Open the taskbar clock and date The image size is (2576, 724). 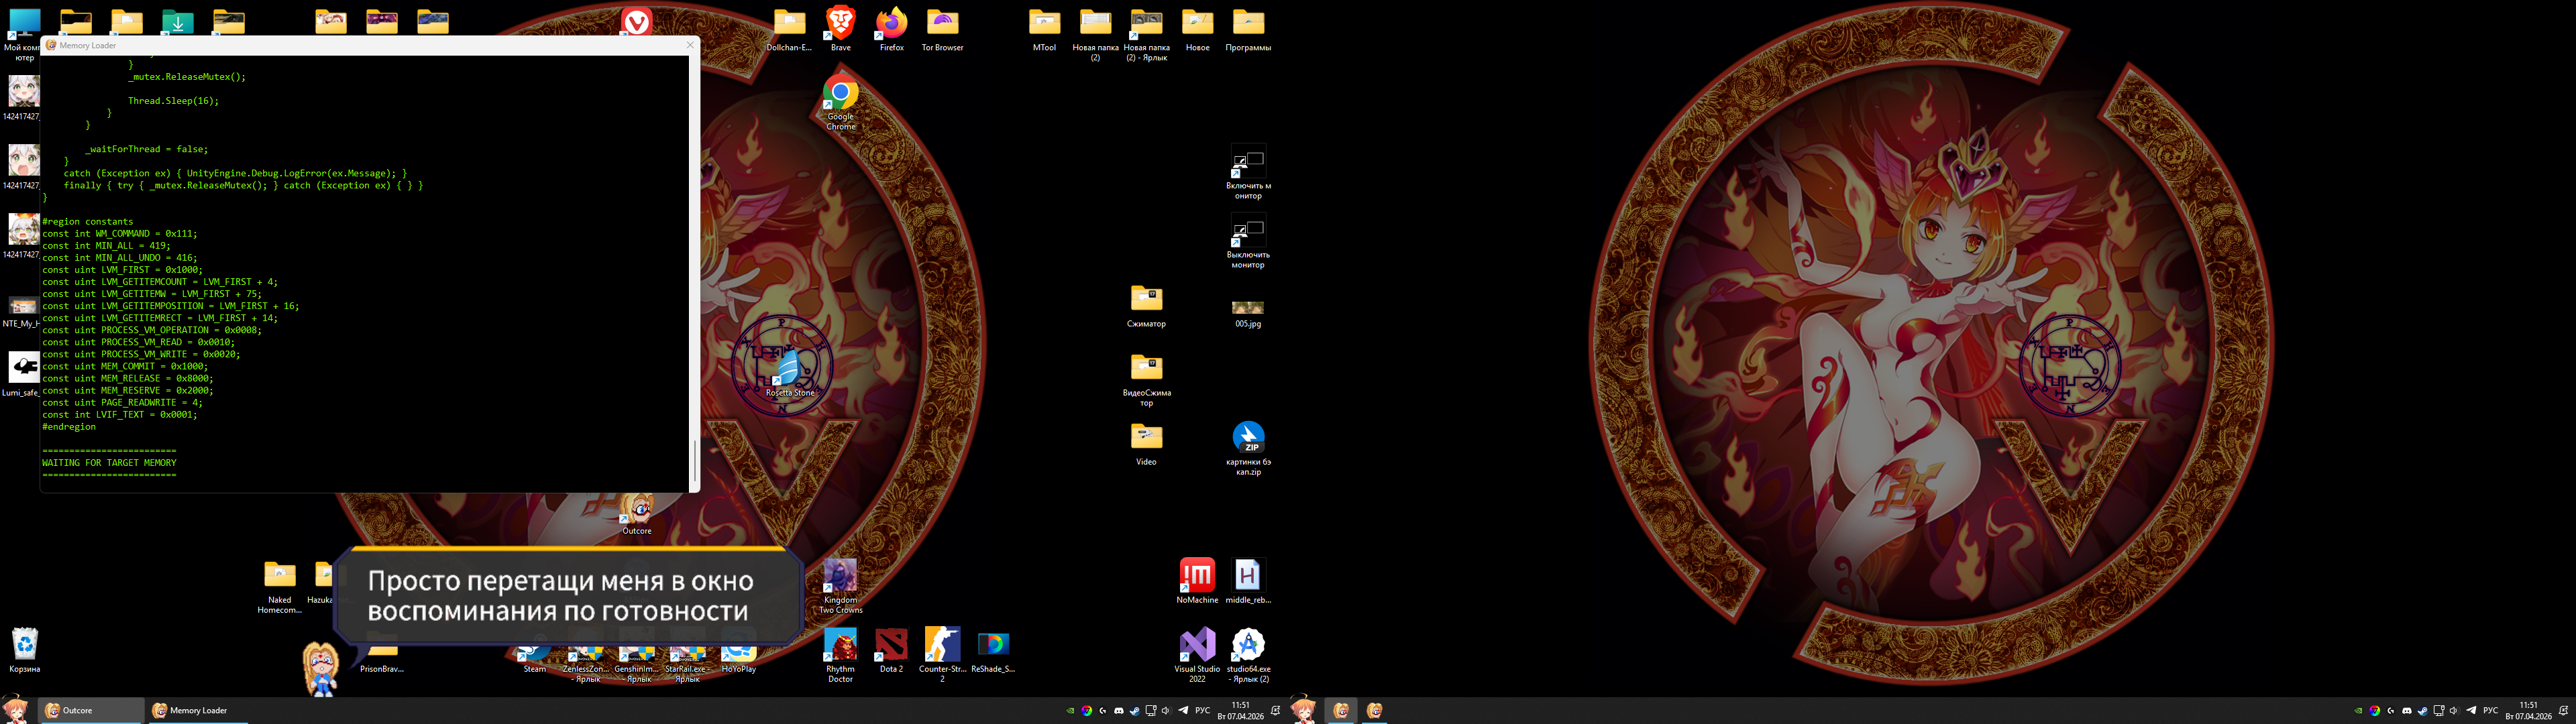pyautogui.click(x=1240, y=711)
